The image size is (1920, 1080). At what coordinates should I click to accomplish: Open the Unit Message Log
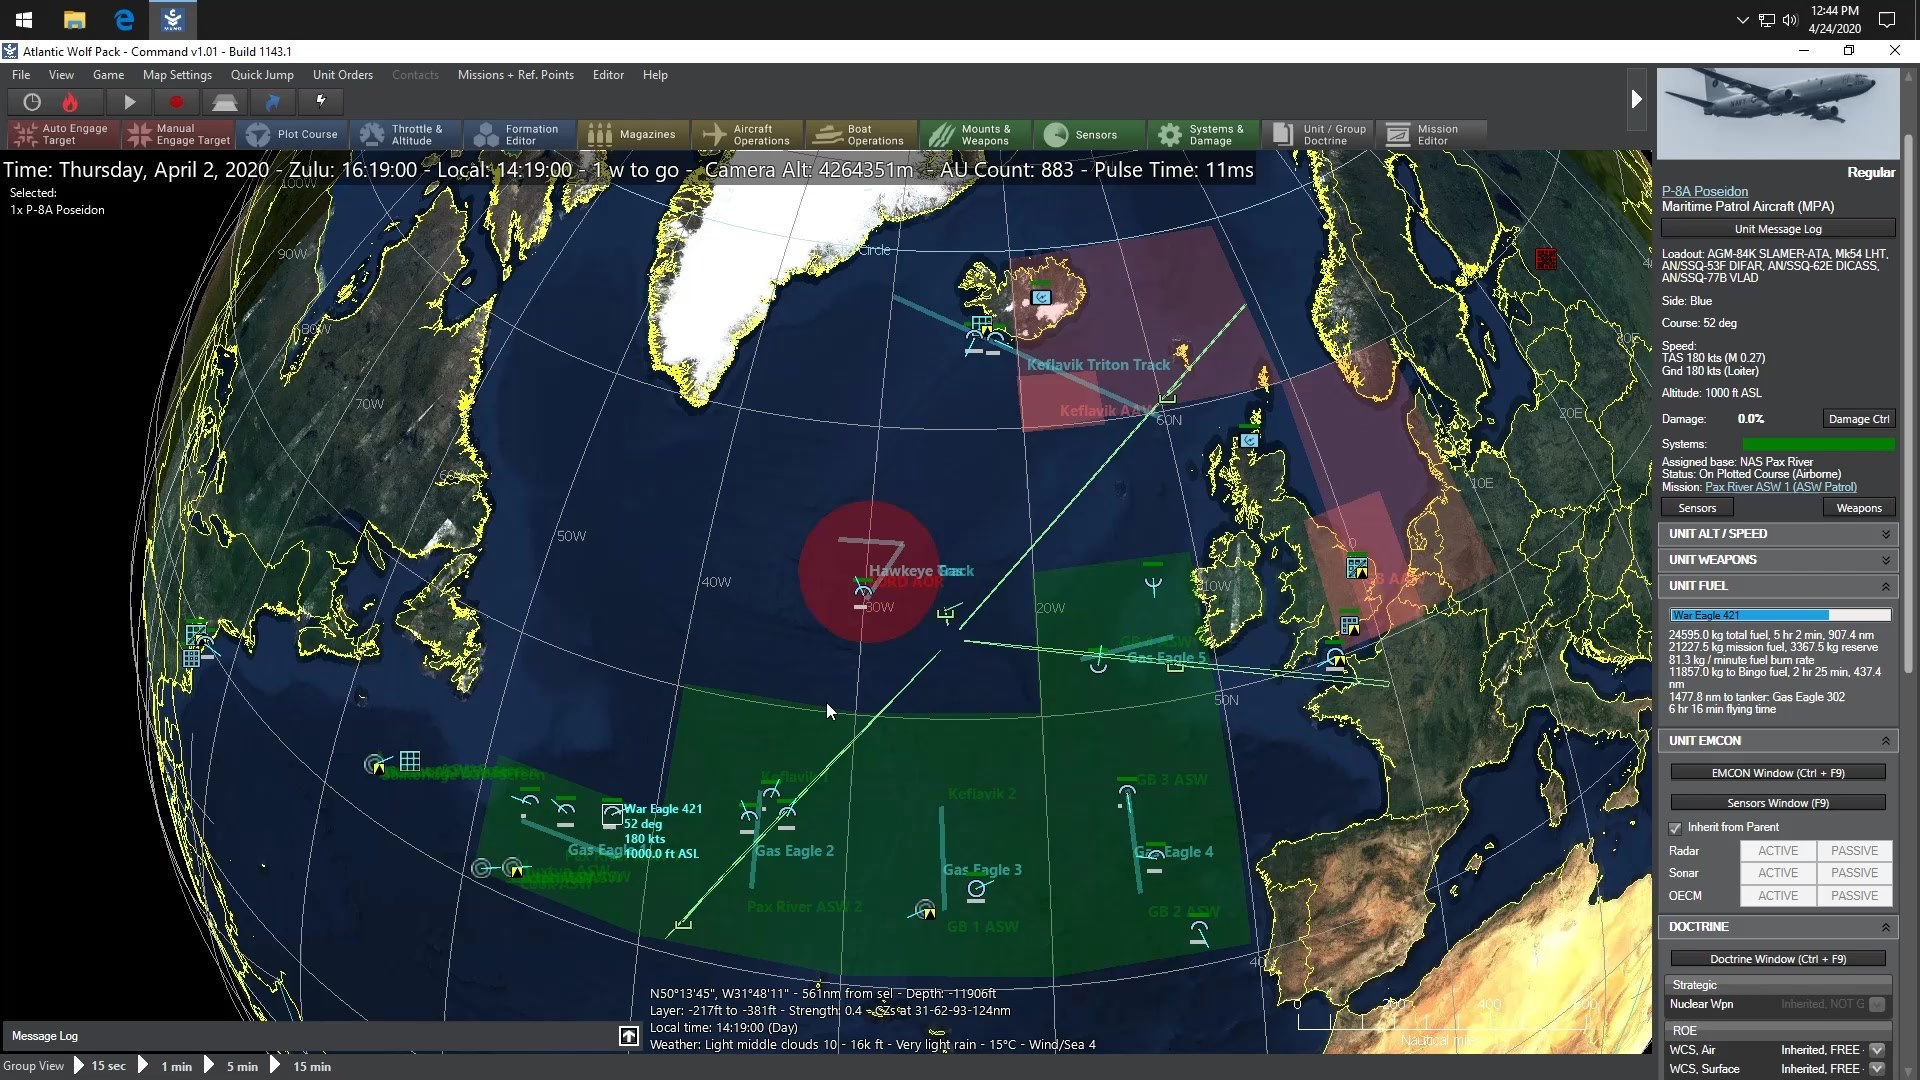(x=1778, y=229)
